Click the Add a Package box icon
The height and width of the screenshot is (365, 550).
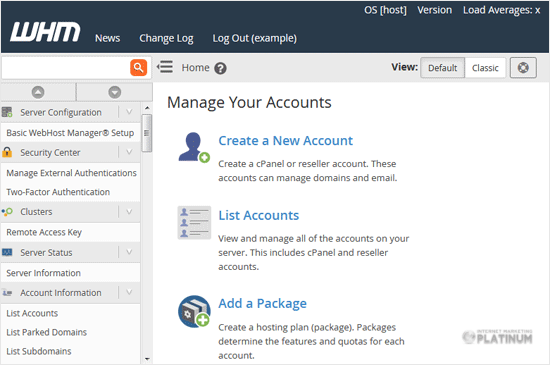click(x=194, y=311)
